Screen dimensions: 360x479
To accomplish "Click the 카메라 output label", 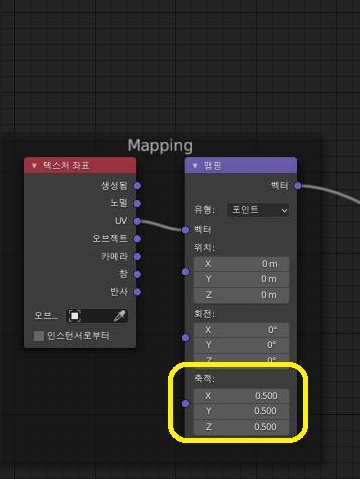I will click(114, 256).
